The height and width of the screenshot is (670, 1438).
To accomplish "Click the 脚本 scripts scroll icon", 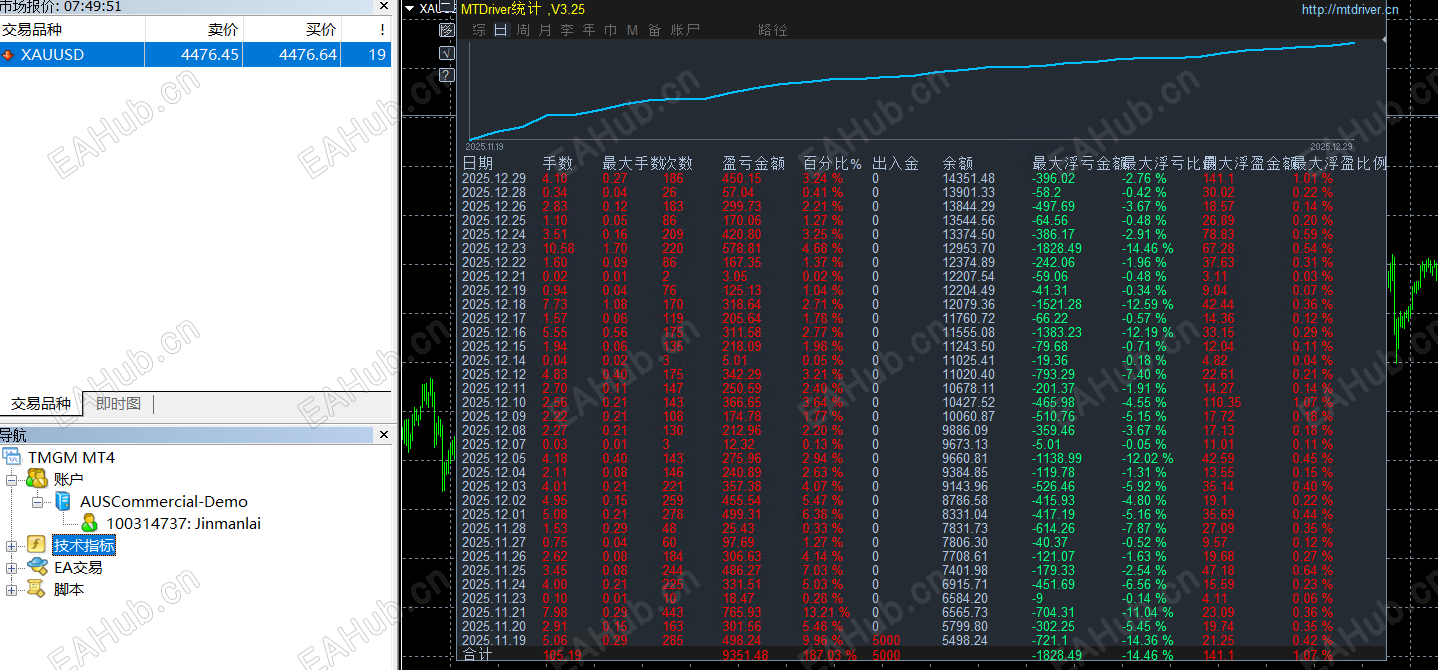I will [37, 589].
